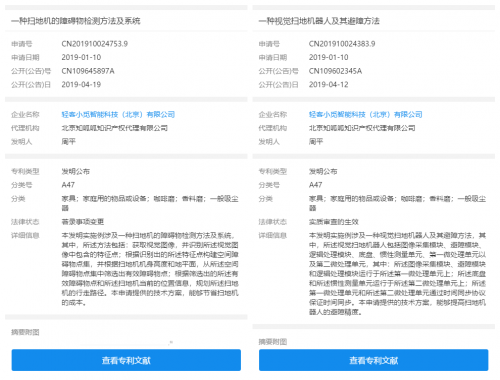The width and height of the screenshot is (500, 380).
Task: Click the title 一种视觉扫地机器人及其避障方法
Action: tap(319, 21)
